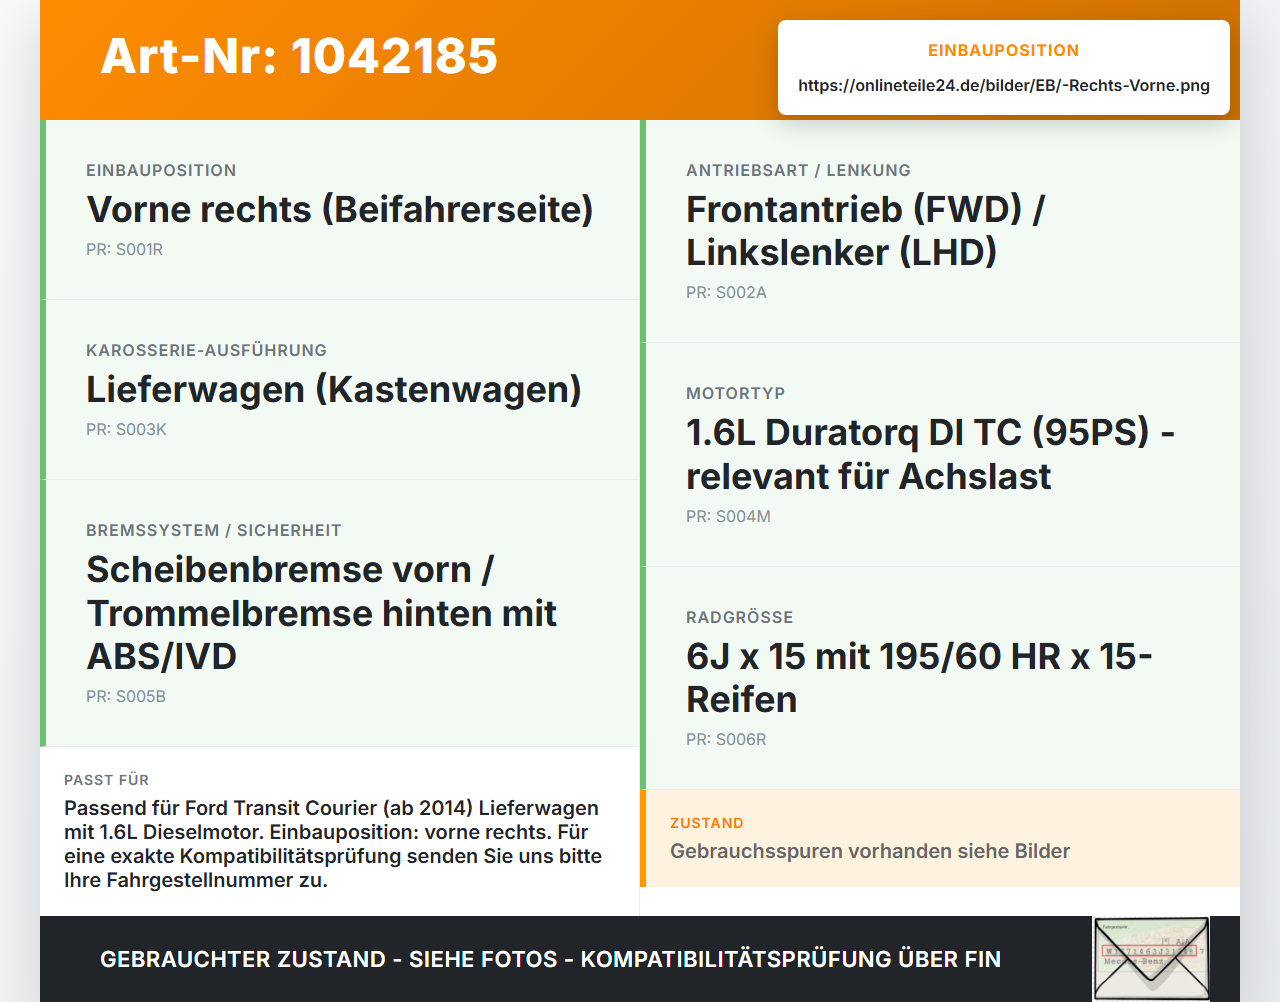Select Vorne rechts (Beifahrerseite) entry
The width and height of the screenshot is (1280, 1002).
pyautogui.click(x=340, y=209)
